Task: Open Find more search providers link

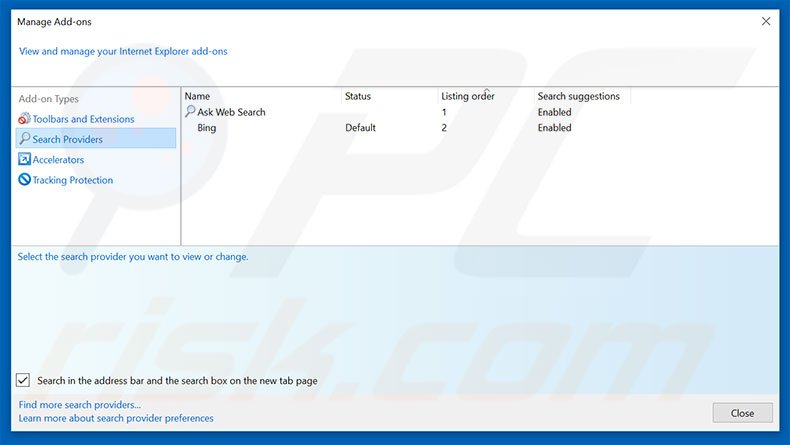Action: coord(80,405)
